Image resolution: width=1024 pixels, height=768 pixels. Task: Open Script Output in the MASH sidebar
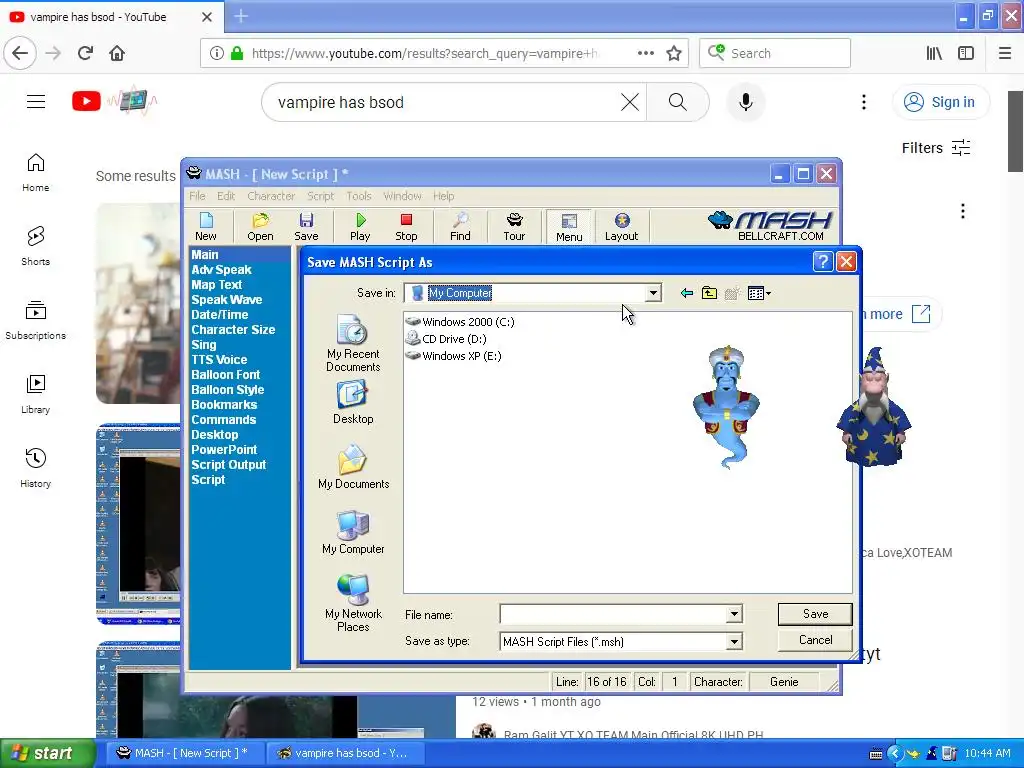(229, 465)
